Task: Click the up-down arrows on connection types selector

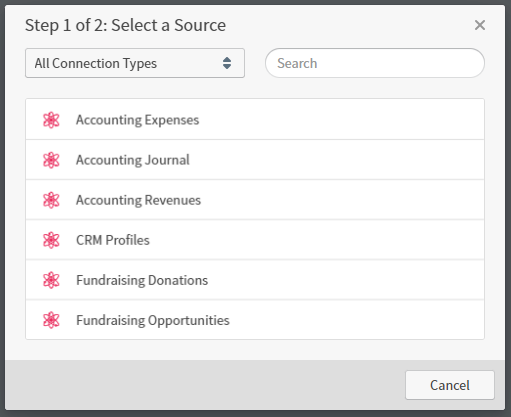Action: (x=227, y=63)
